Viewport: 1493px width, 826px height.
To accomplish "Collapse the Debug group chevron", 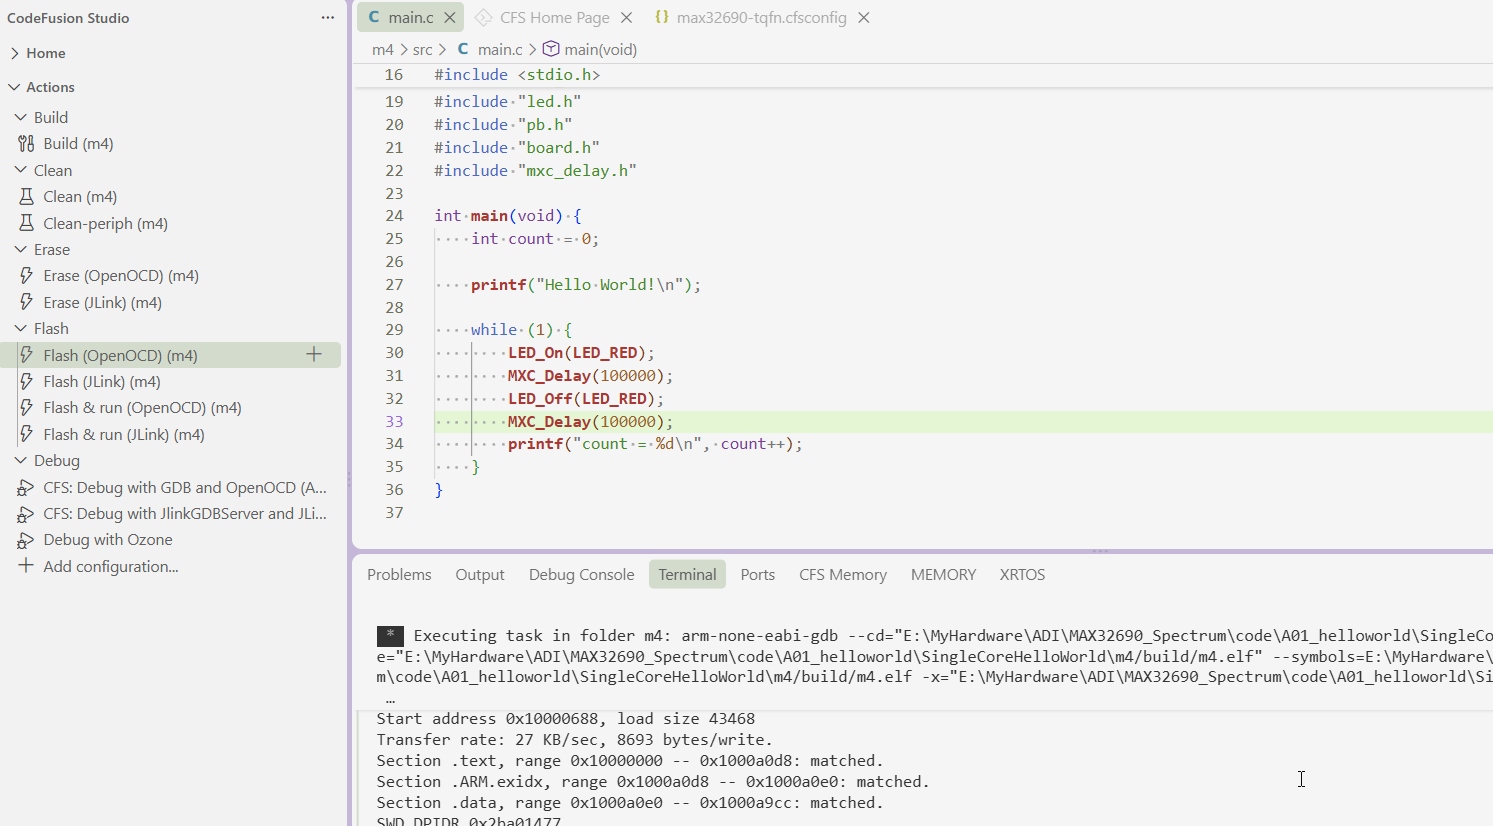I will [21, 461].
